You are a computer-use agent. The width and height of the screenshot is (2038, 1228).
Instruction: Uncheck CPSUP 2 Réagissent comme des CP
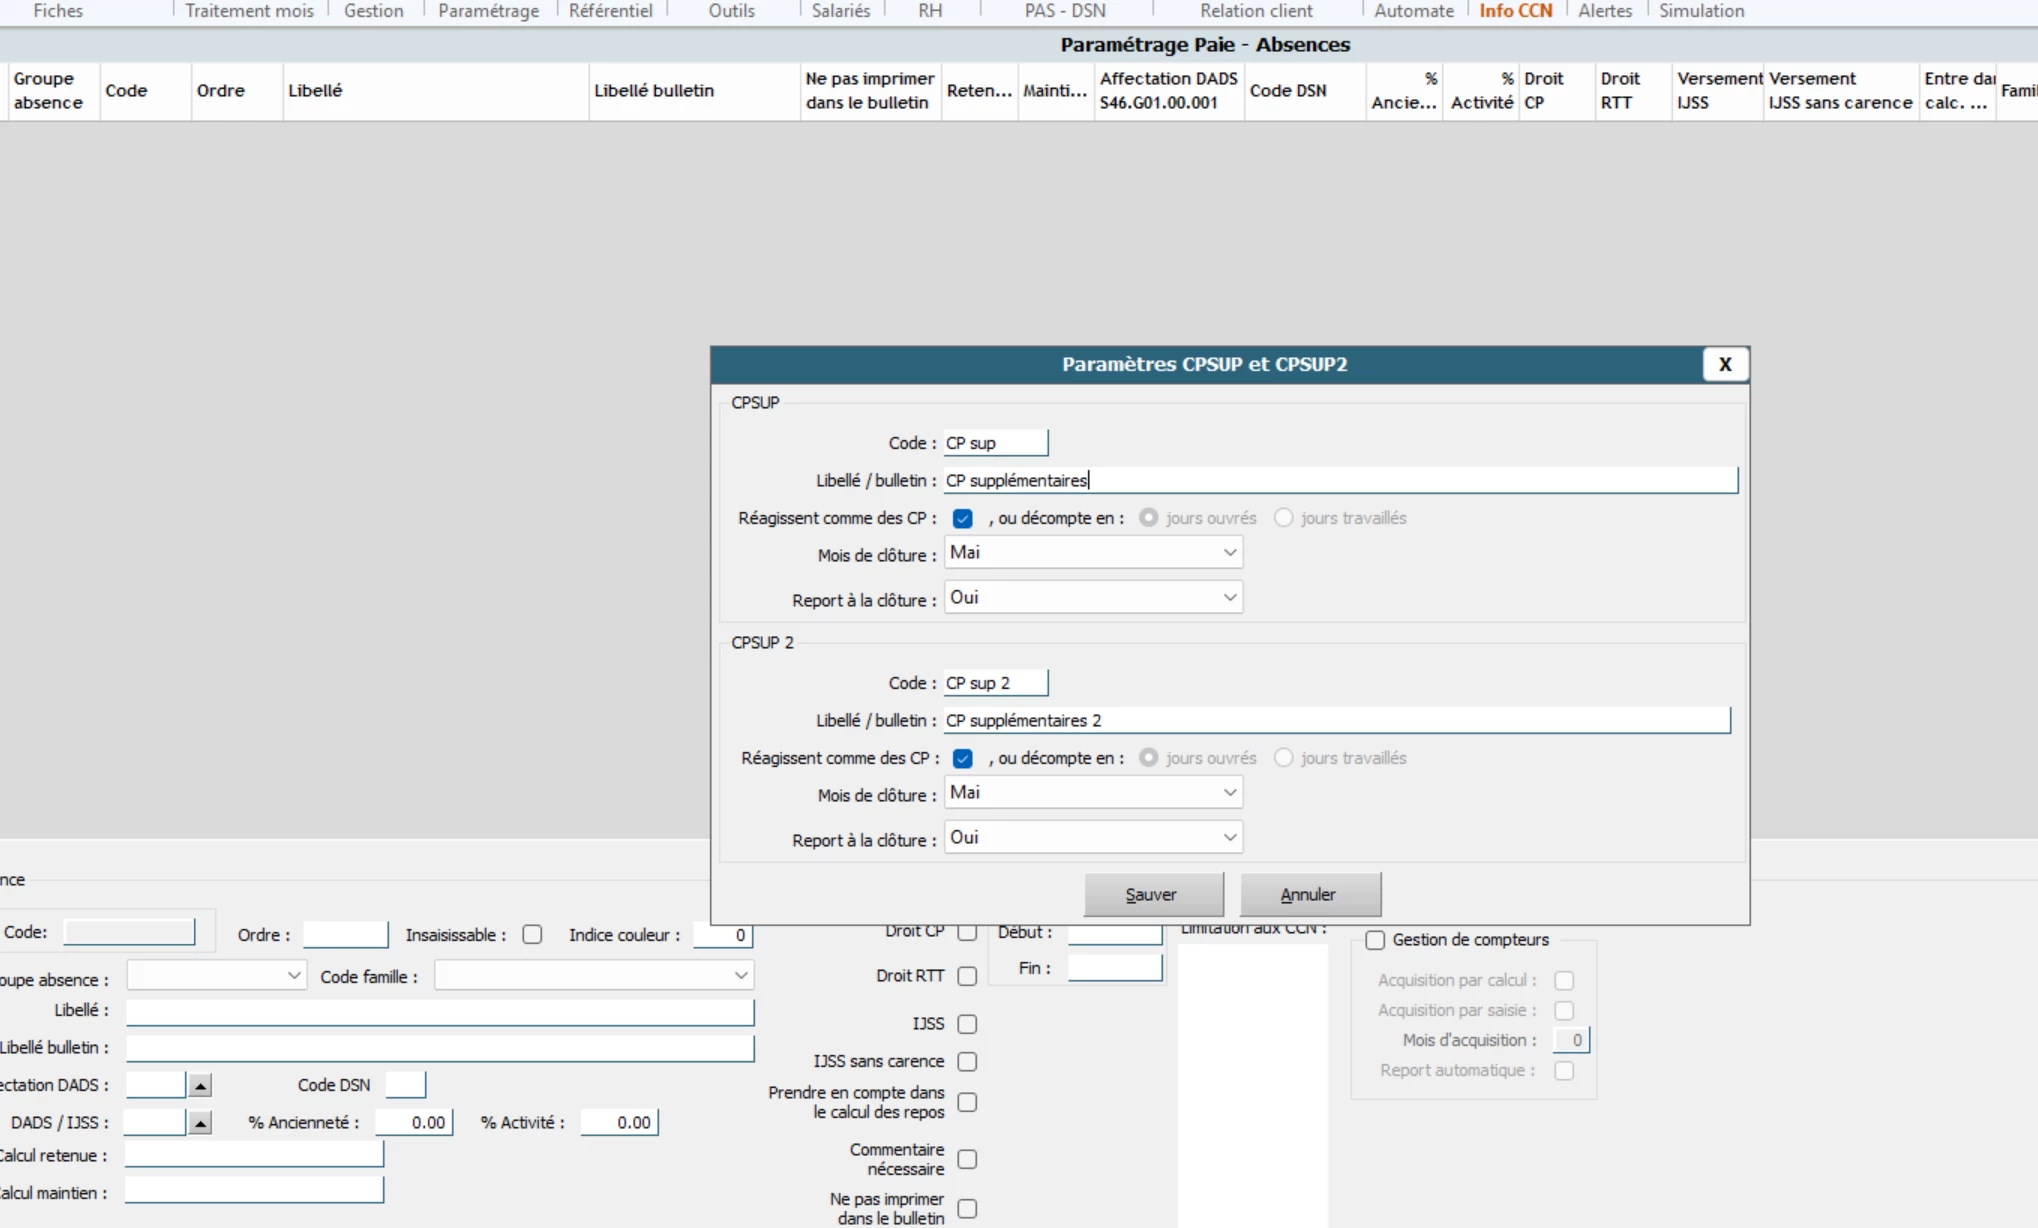(x=962, y=758)
